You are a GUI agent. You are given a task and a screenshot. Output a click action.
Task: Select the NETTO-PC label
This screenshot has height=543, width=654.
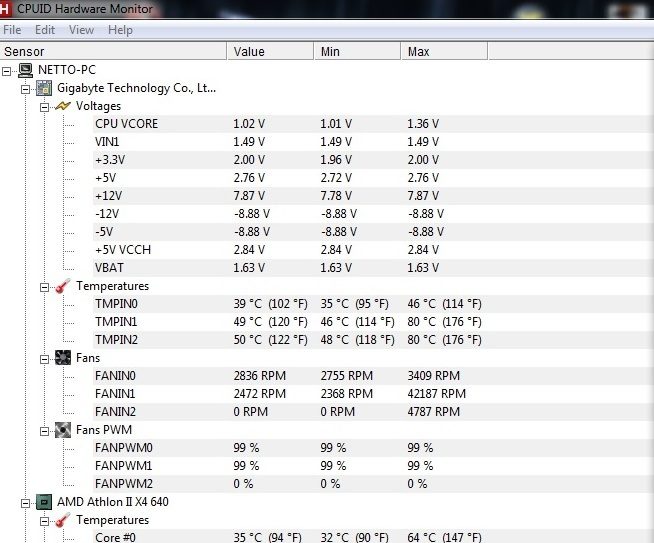coord(67,70)
